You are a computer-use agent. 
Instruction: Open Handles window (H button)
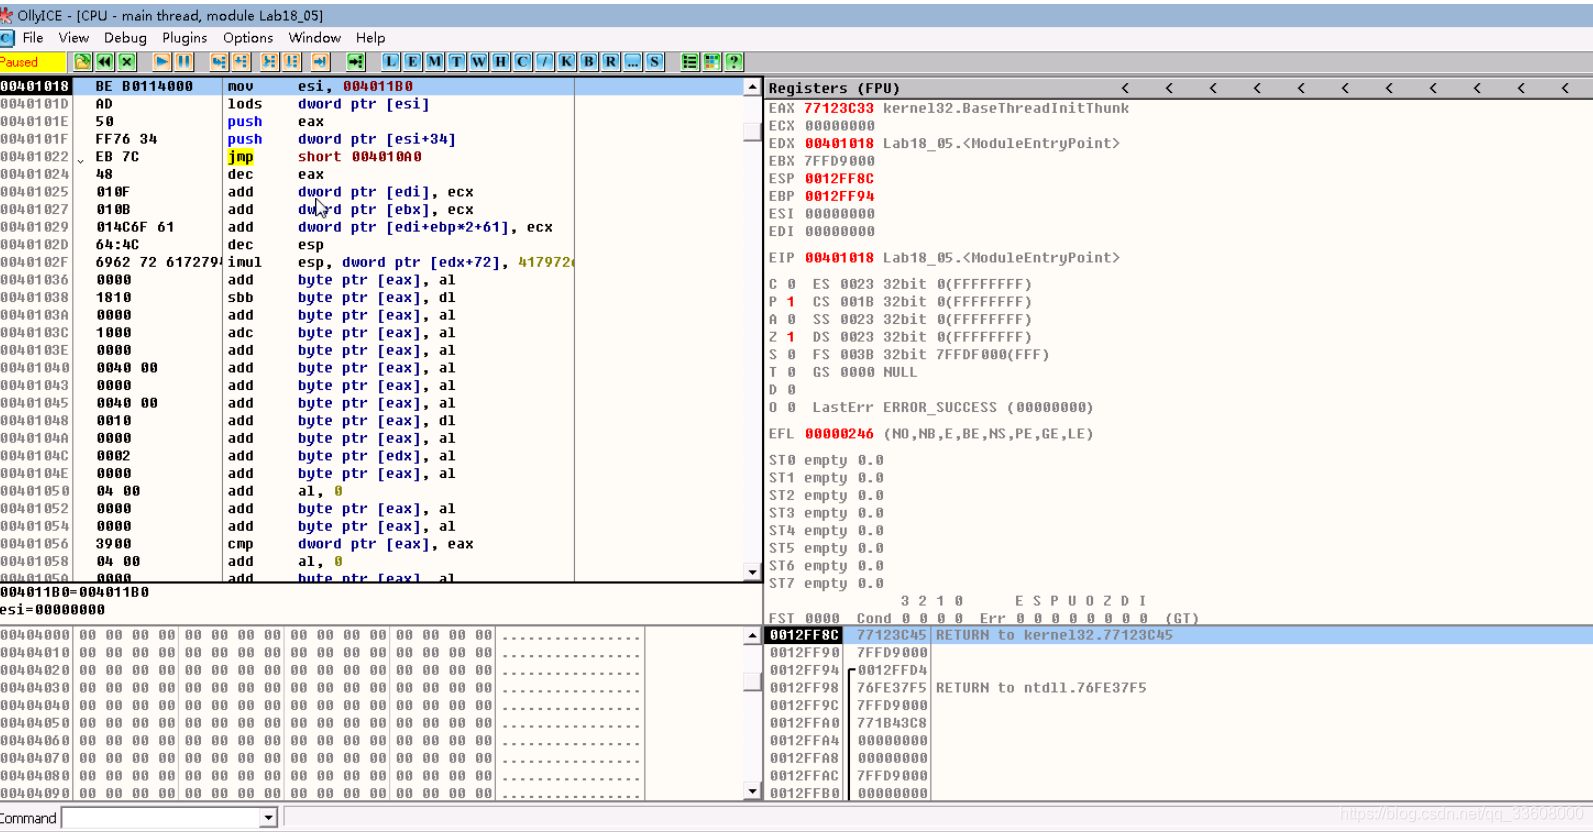pyautogui.click(x=501, y=62)
